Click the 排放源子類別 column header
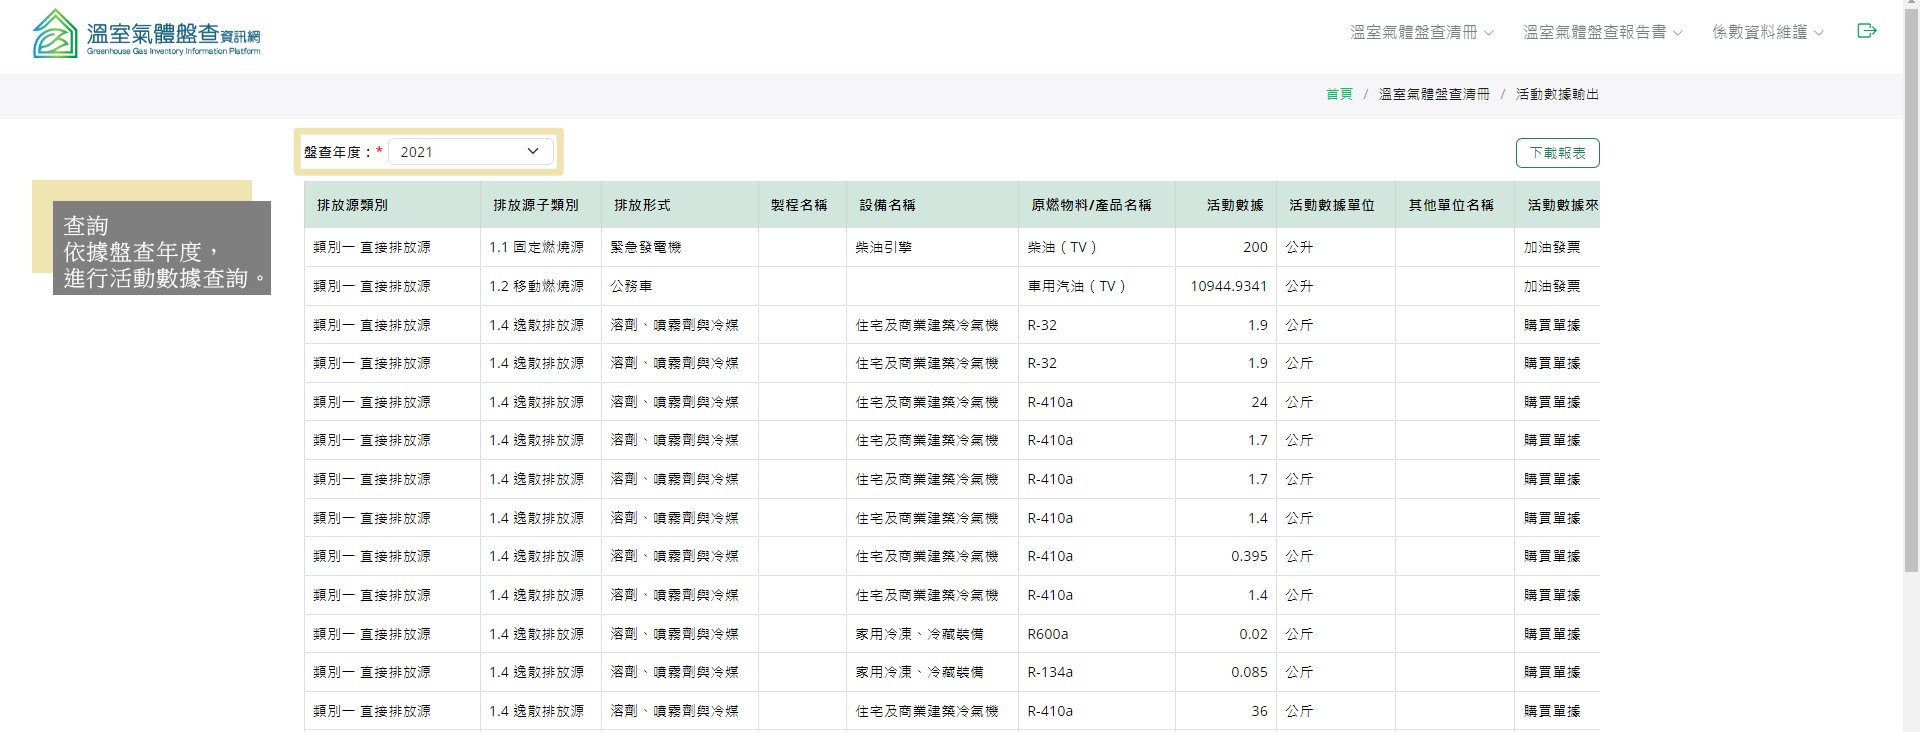The image size is (1920, 732). pos(536,205)
